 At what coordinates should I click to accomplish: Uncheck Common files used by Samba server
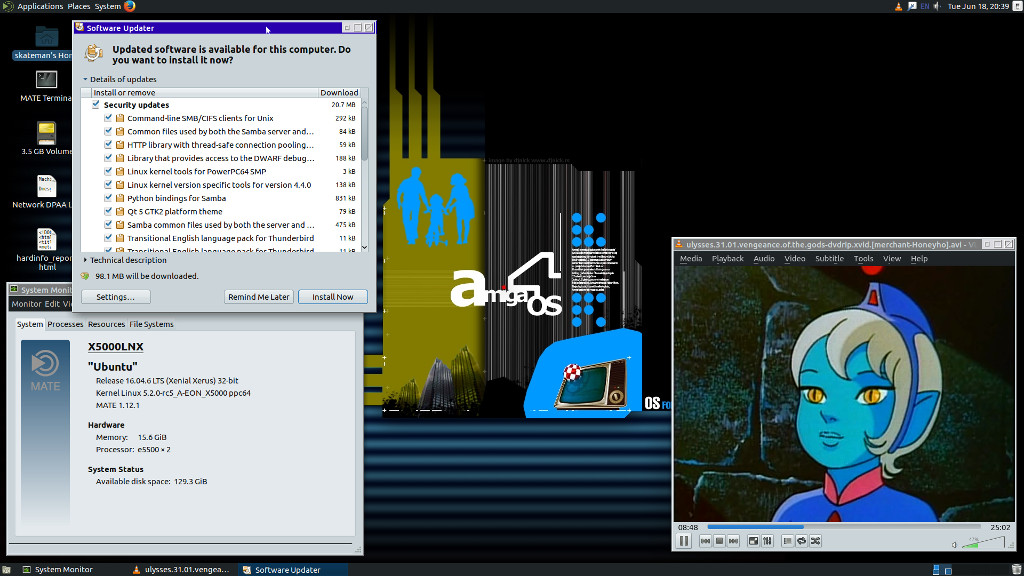click(108, 131)
